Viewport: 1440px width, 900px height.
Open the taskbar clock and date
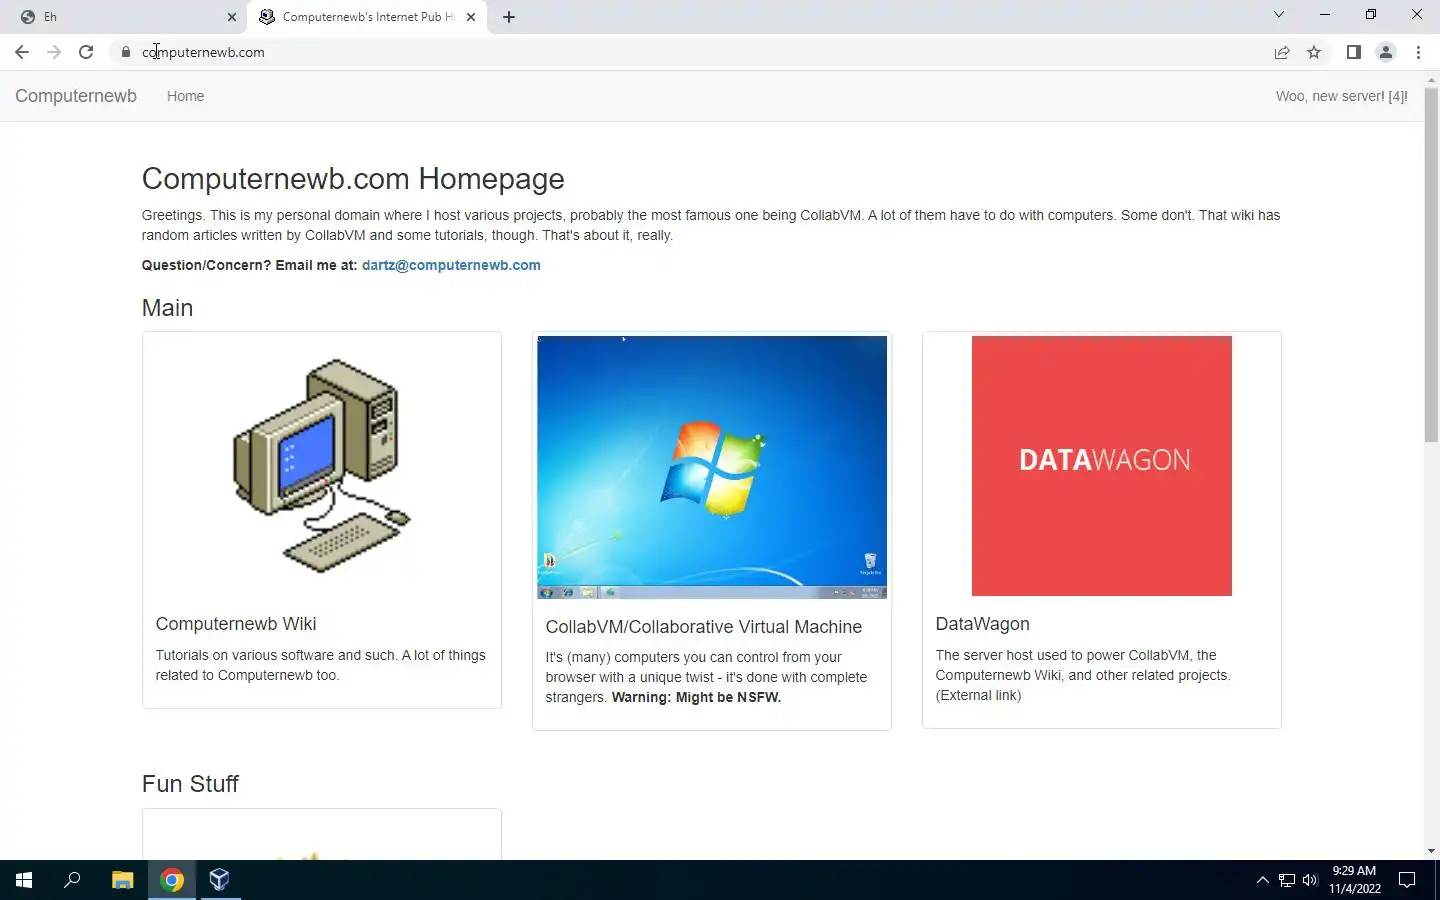tap(1354, 880)
